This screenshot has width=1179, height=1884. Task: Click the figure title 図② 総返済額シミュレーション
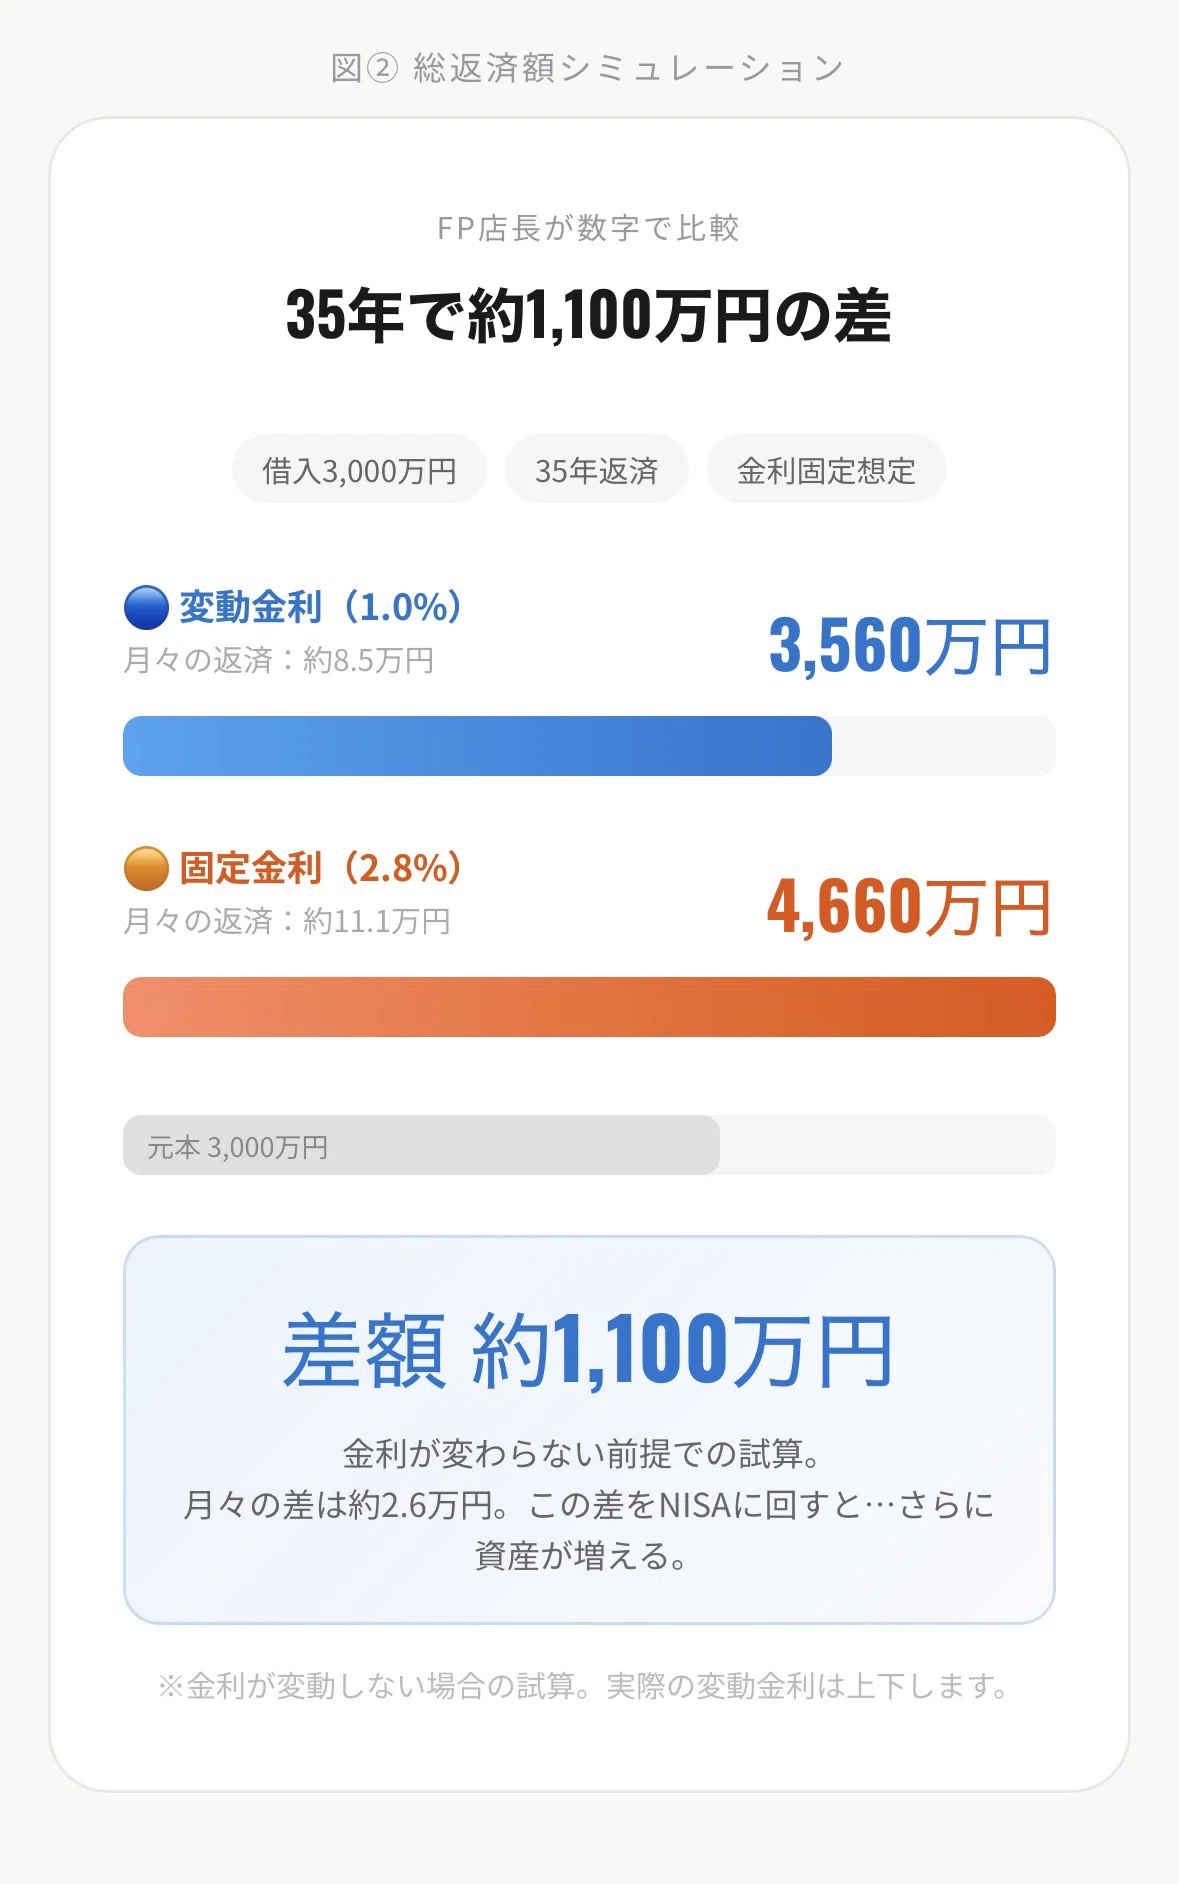588,68
